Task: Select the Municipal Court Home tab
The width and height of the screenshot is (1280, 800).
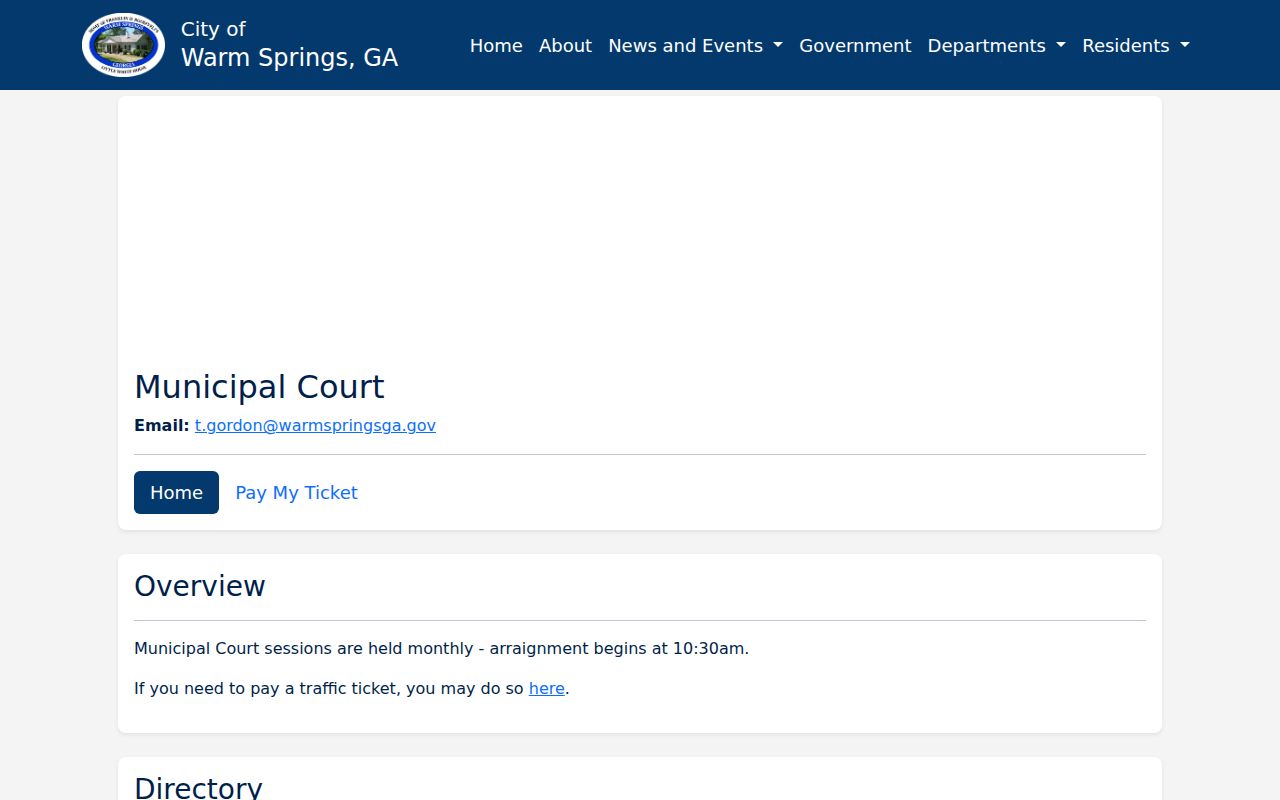Action: 176,492
